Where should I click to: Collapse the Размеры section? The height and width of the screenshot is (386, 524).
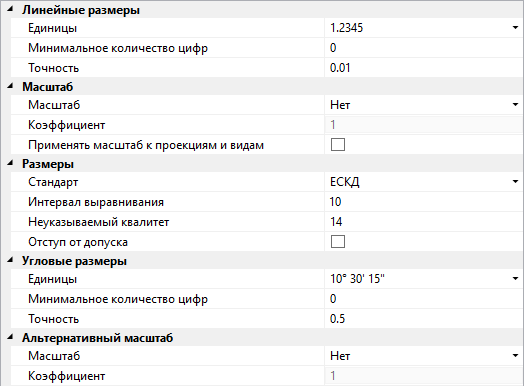(10, 163)
